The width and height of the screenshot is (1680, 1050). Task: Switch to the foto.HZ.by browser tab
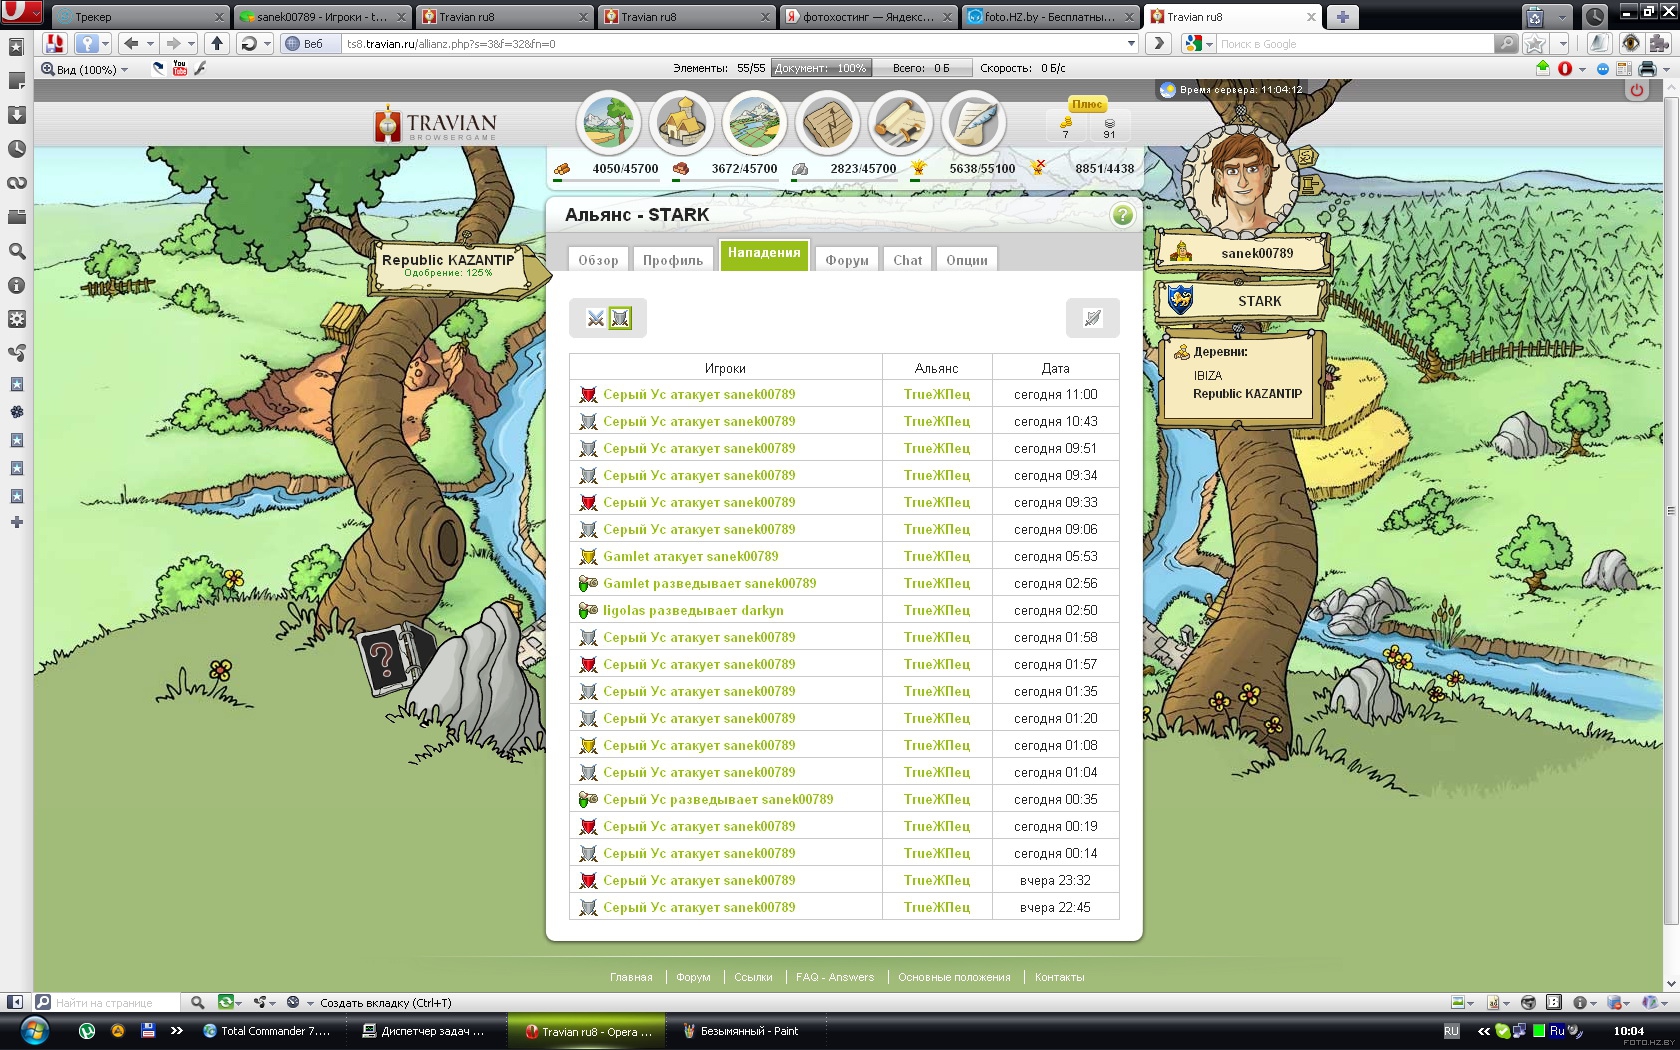[x=1050, y=16]
